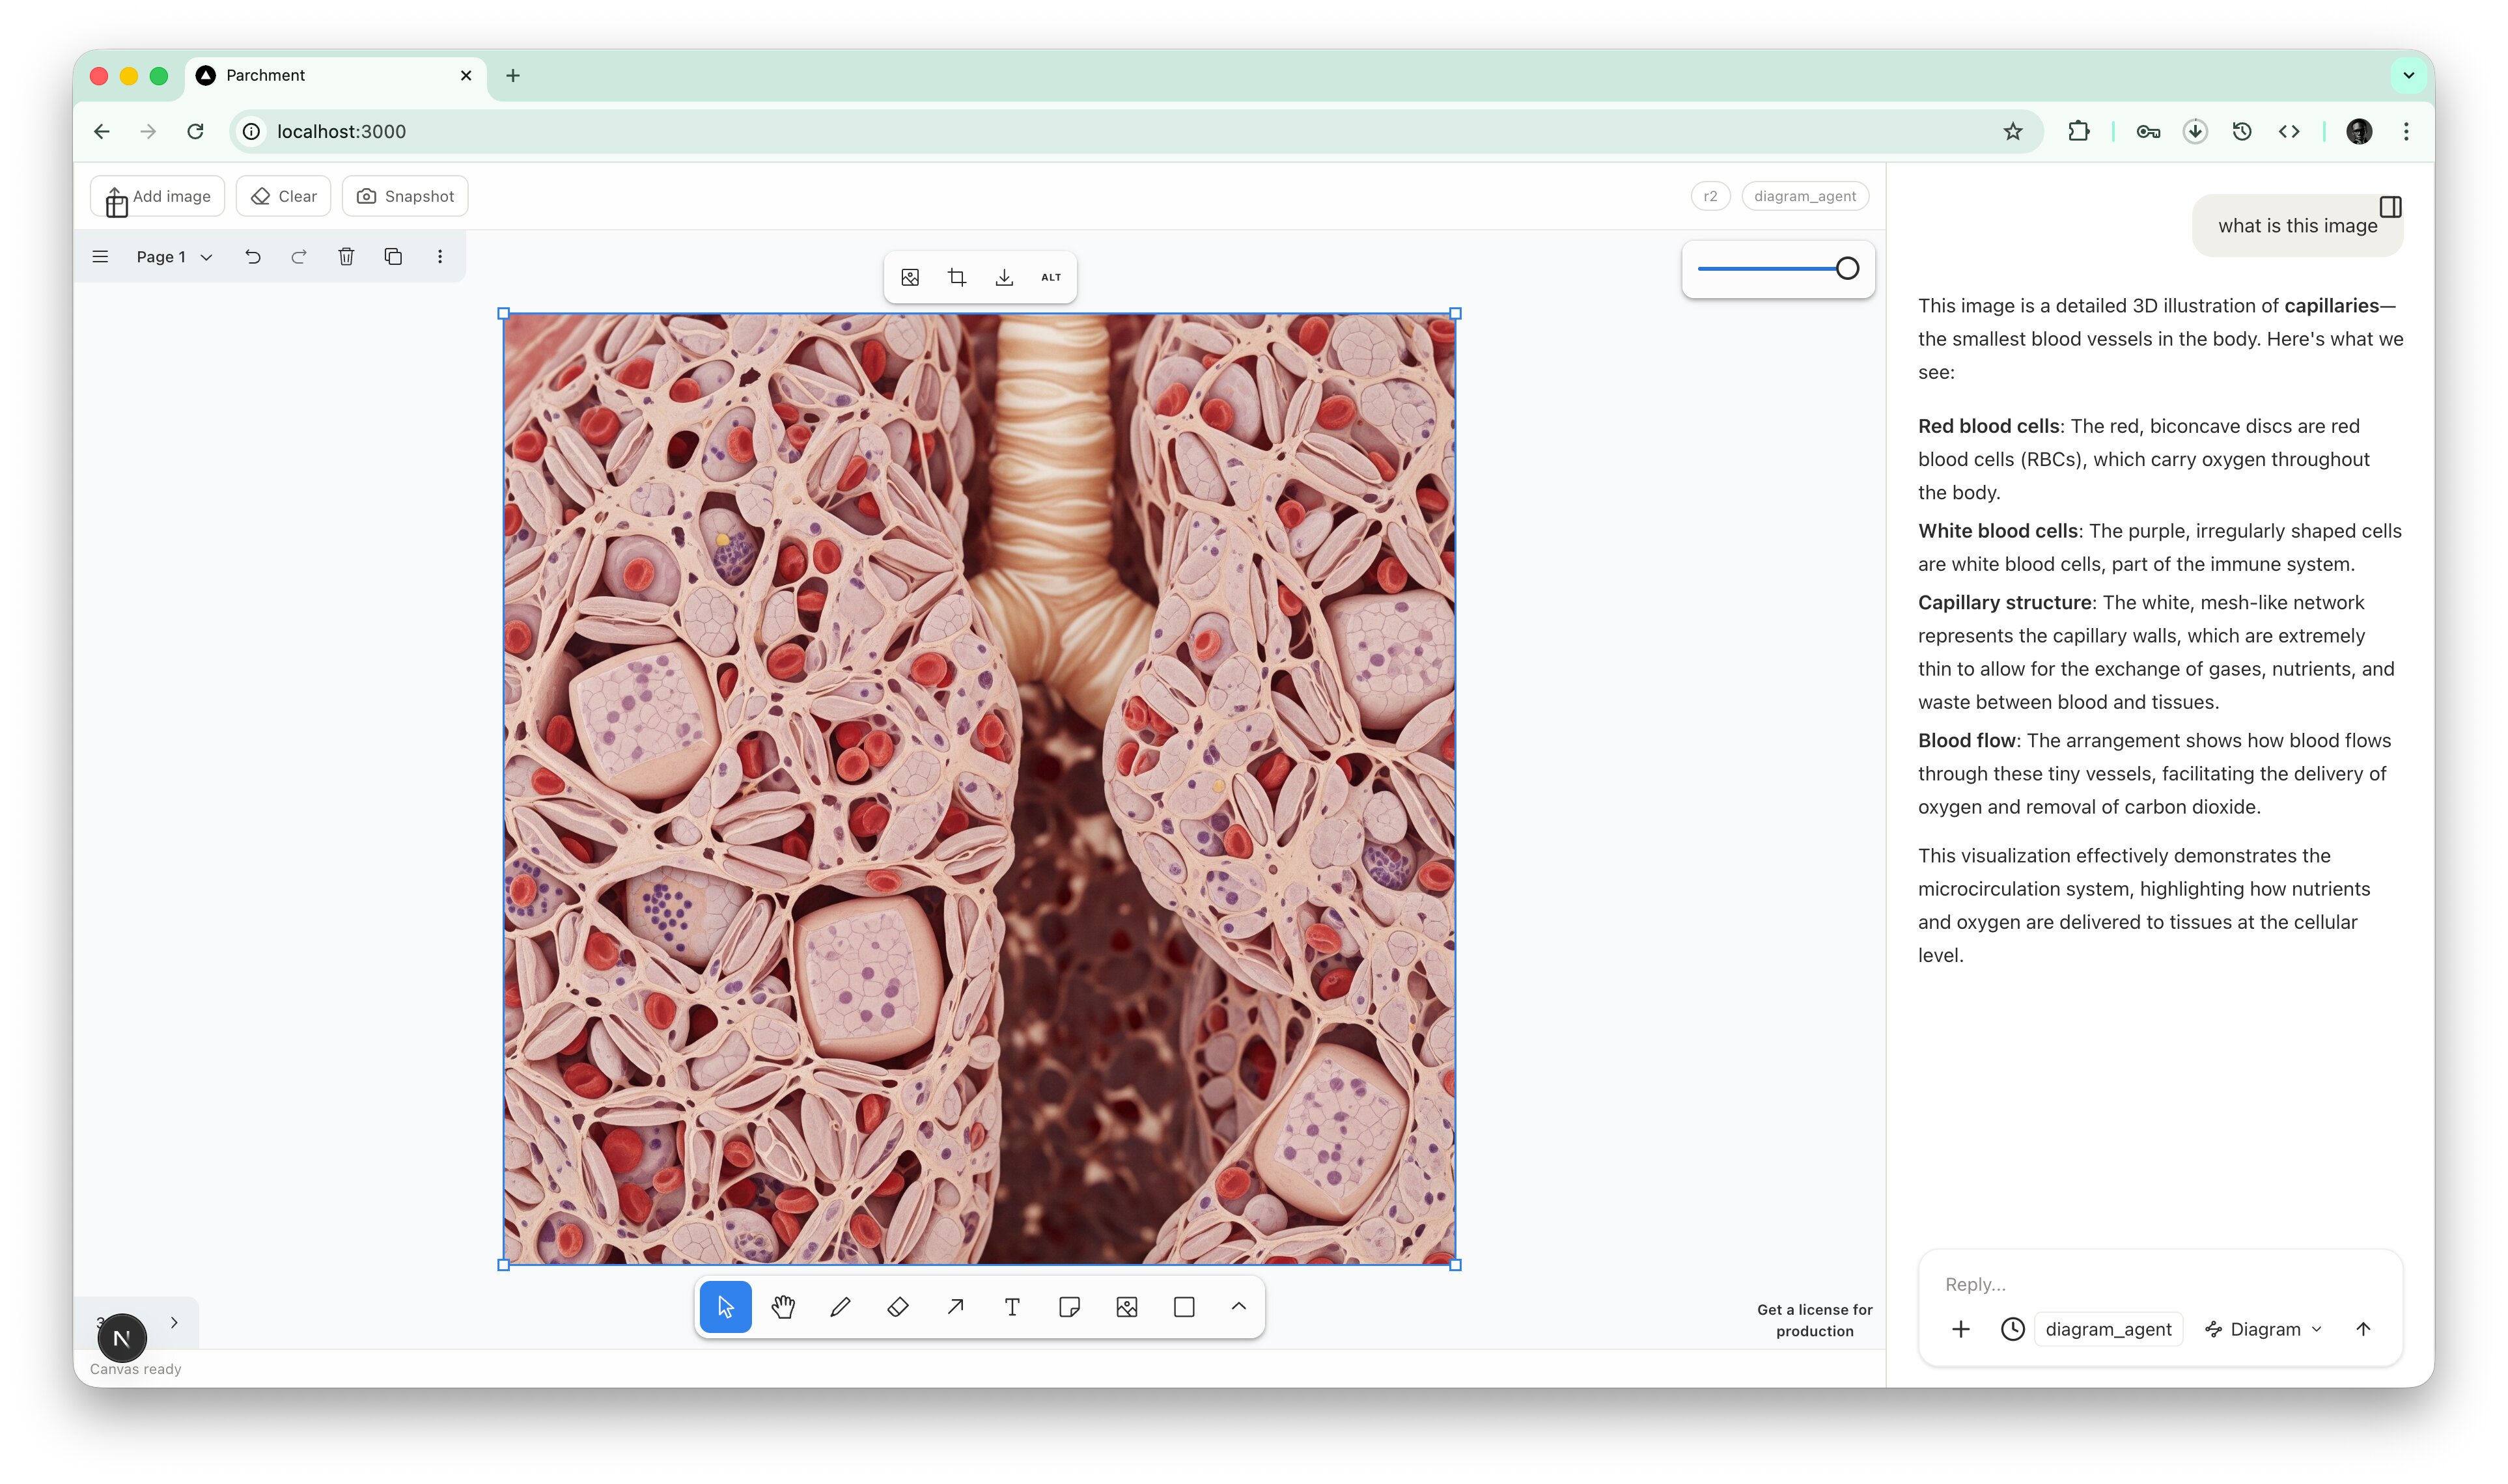Select the Pencil draw tool
Image resolution: width=2508 pixels, height=1484 pixels.
(x=840, y=1306)
